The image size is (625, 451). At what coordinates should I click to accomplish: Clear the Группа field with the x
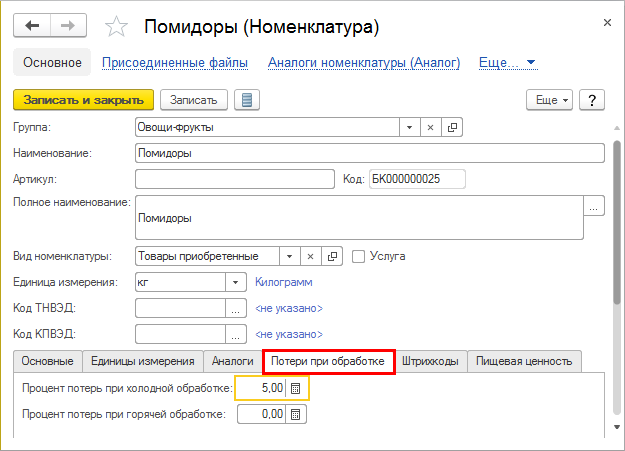tap(430, 127)
